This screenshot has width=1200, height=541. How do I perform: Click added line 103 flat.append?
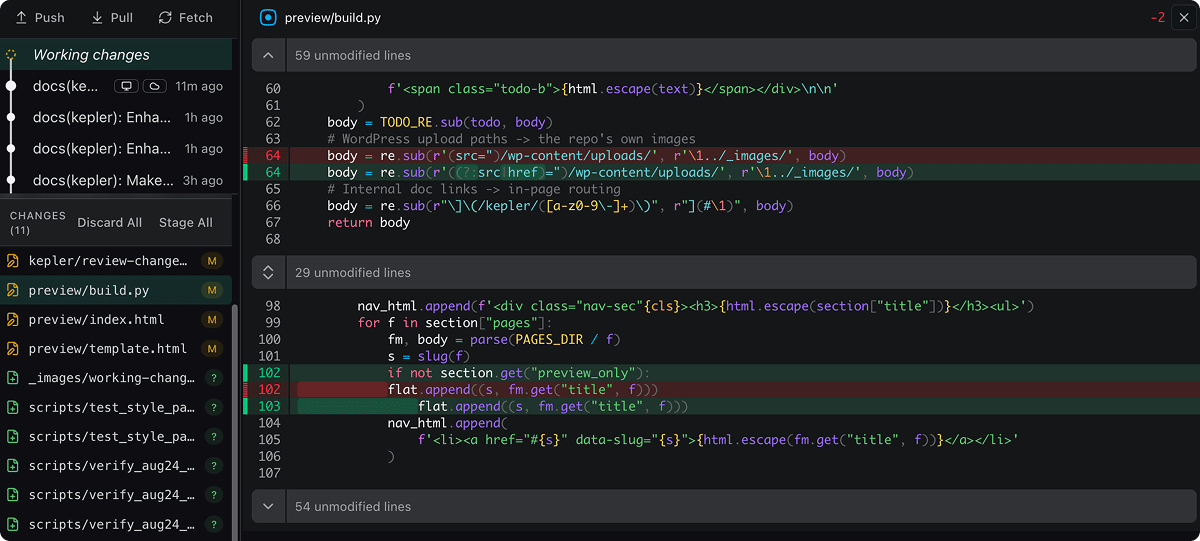pyautogui.click(x=720, y=407)
